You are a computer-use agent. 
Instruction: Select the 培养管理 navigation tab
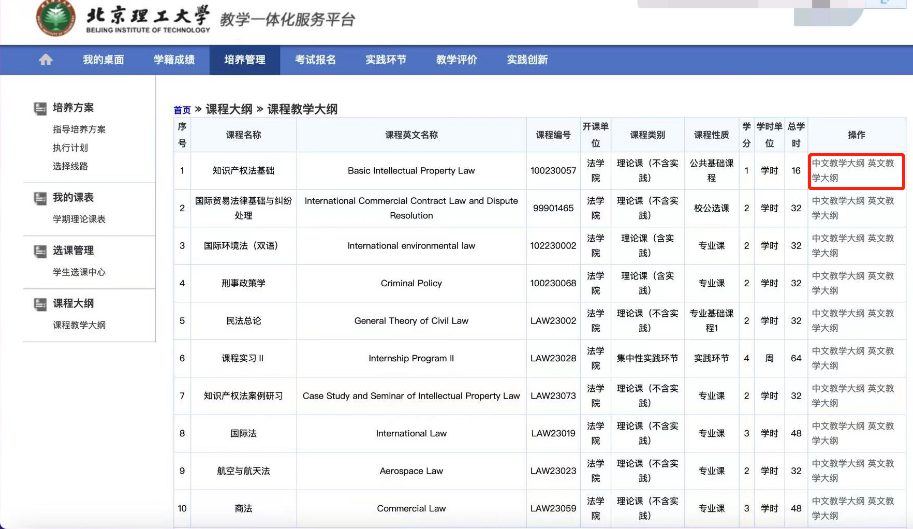(245, 59)
